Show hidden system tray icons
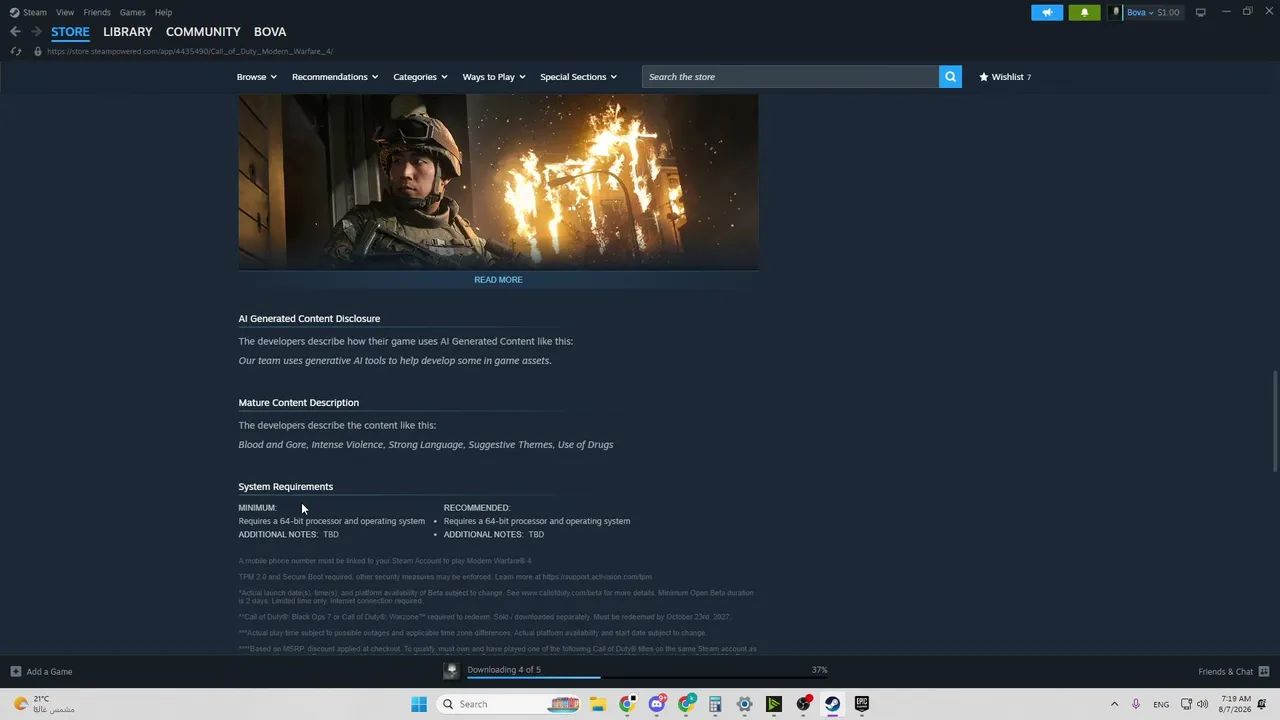The height and width of the screenshot is (720, 1280). pos(1114,704)
